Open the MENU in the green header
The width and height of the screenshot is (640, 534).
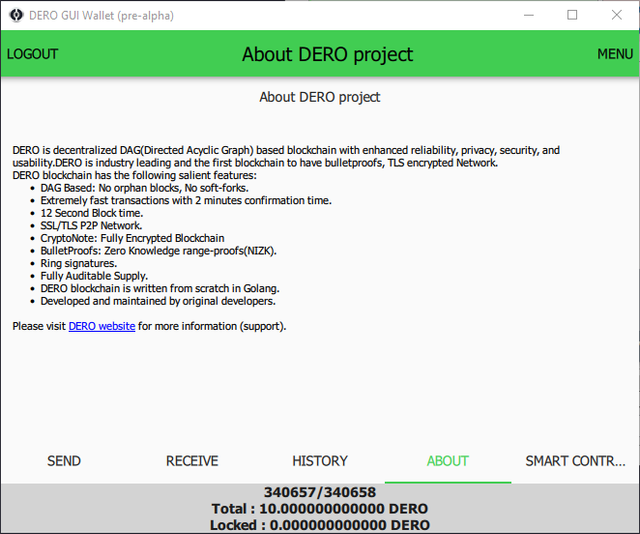point(615,54)
